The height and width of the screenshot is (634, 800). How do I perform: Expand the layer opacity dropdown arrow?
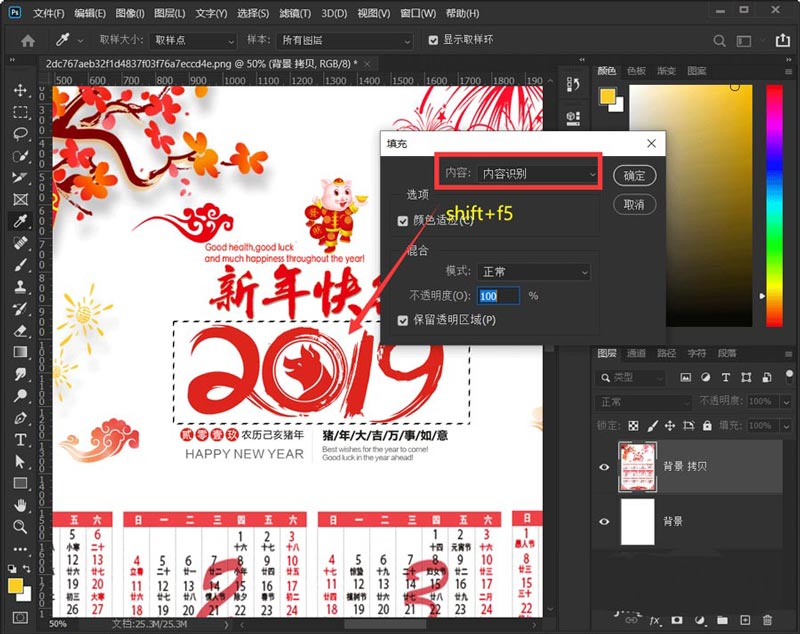click(786, 402)
